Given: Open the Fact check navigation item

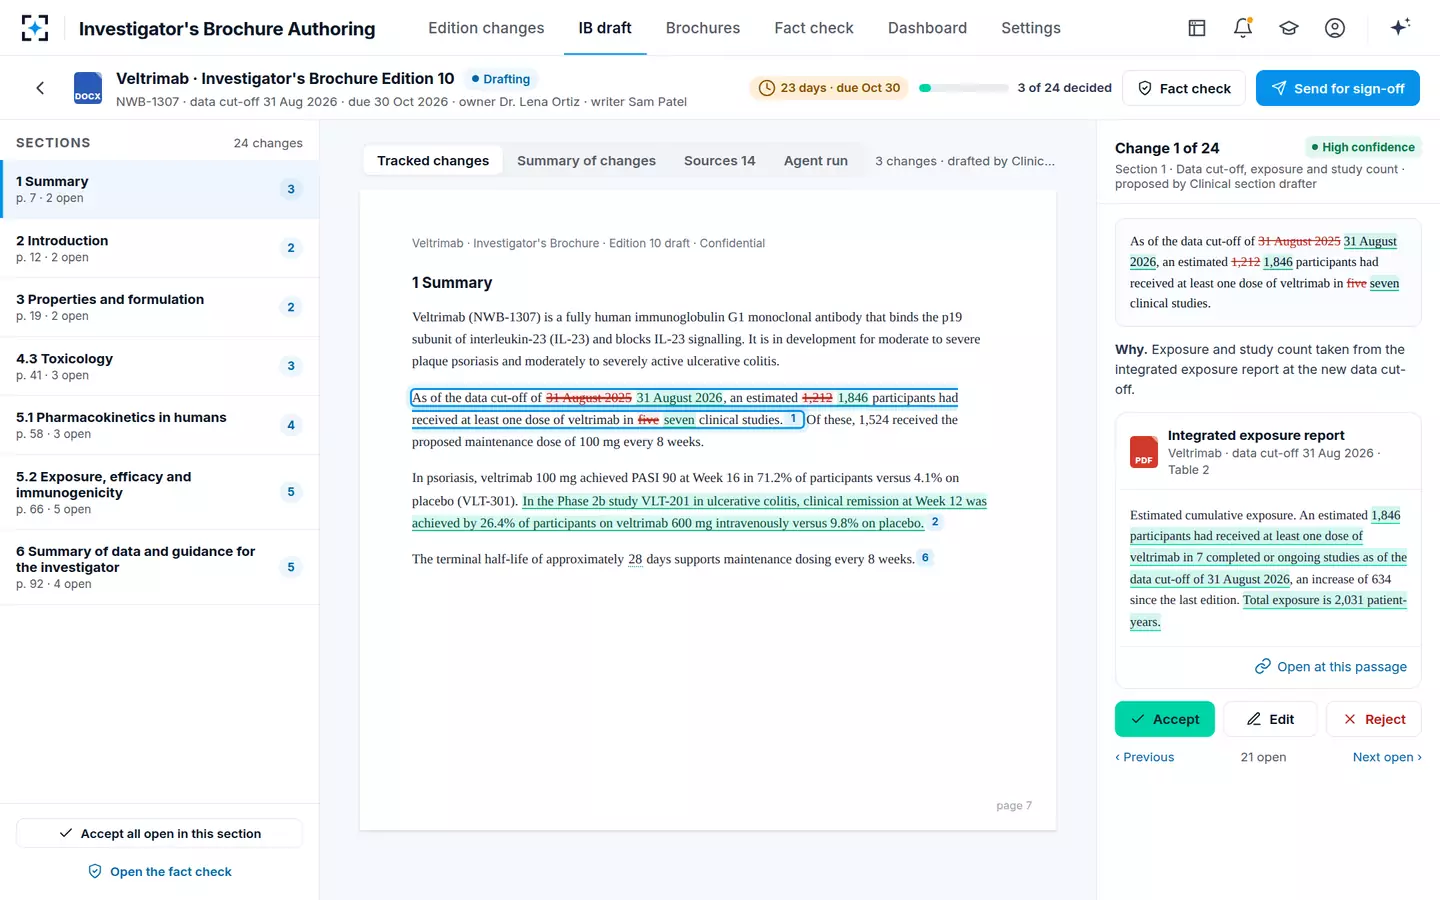Looking at the screenshot, I should pyautogui.click(x=814, y=28).
